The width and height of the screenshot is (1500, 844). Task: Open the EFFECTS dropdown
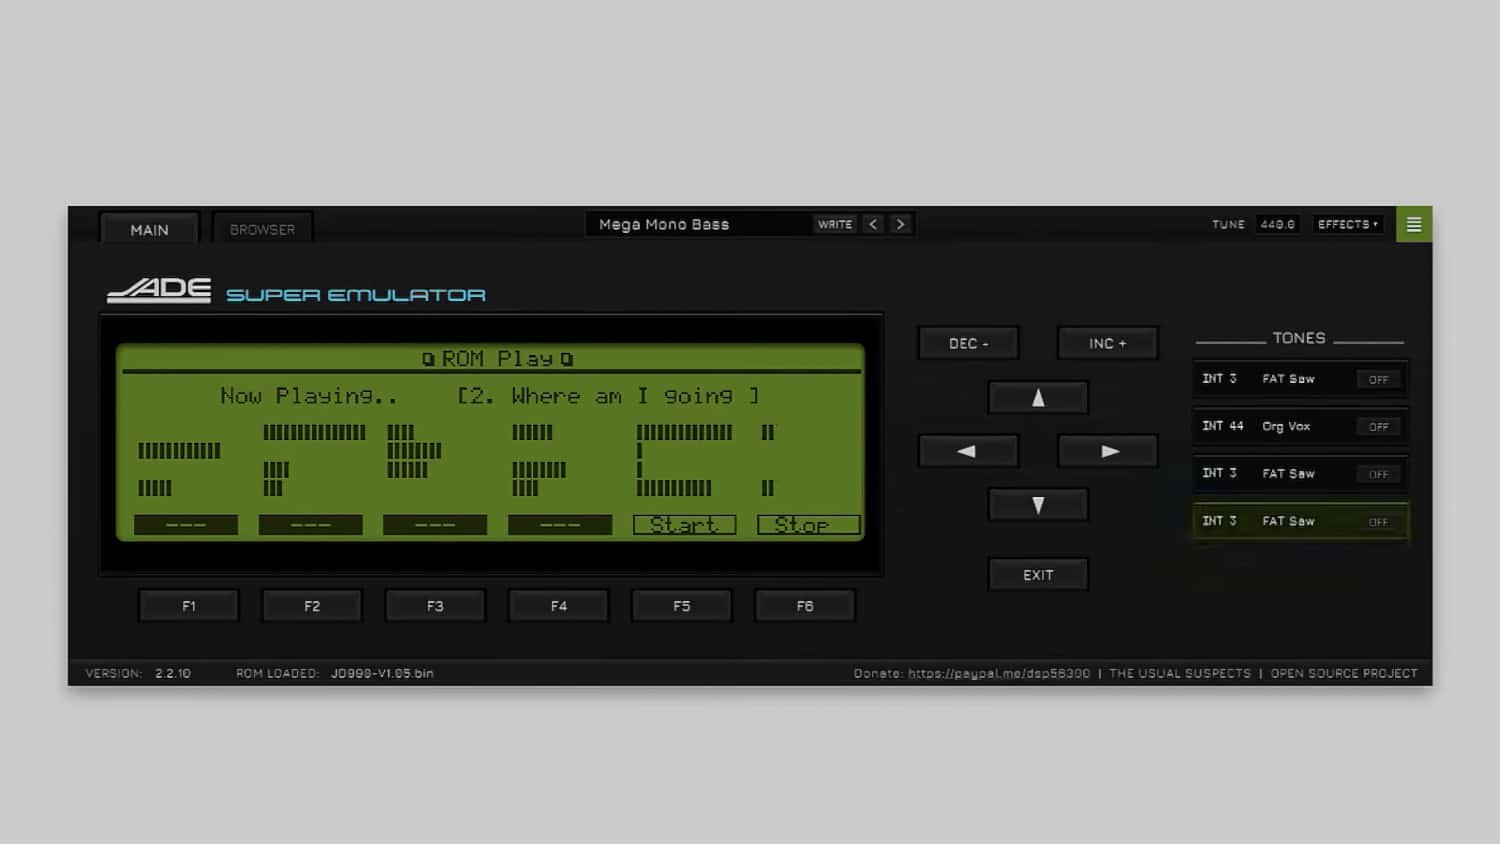point(1348,224)
